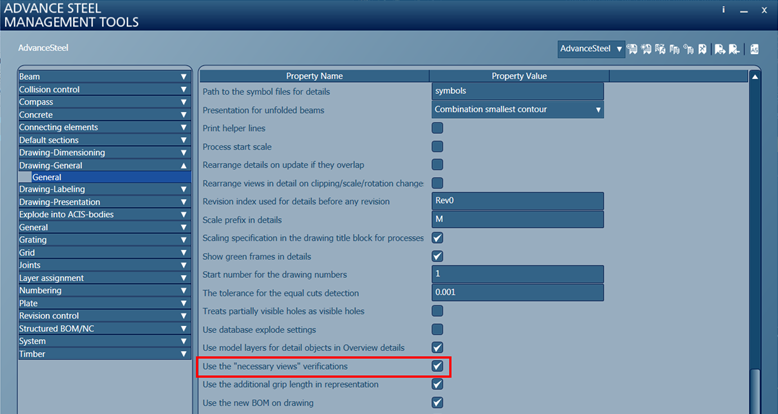Click the load settings in Advance Steel icon

coord(754,49)
